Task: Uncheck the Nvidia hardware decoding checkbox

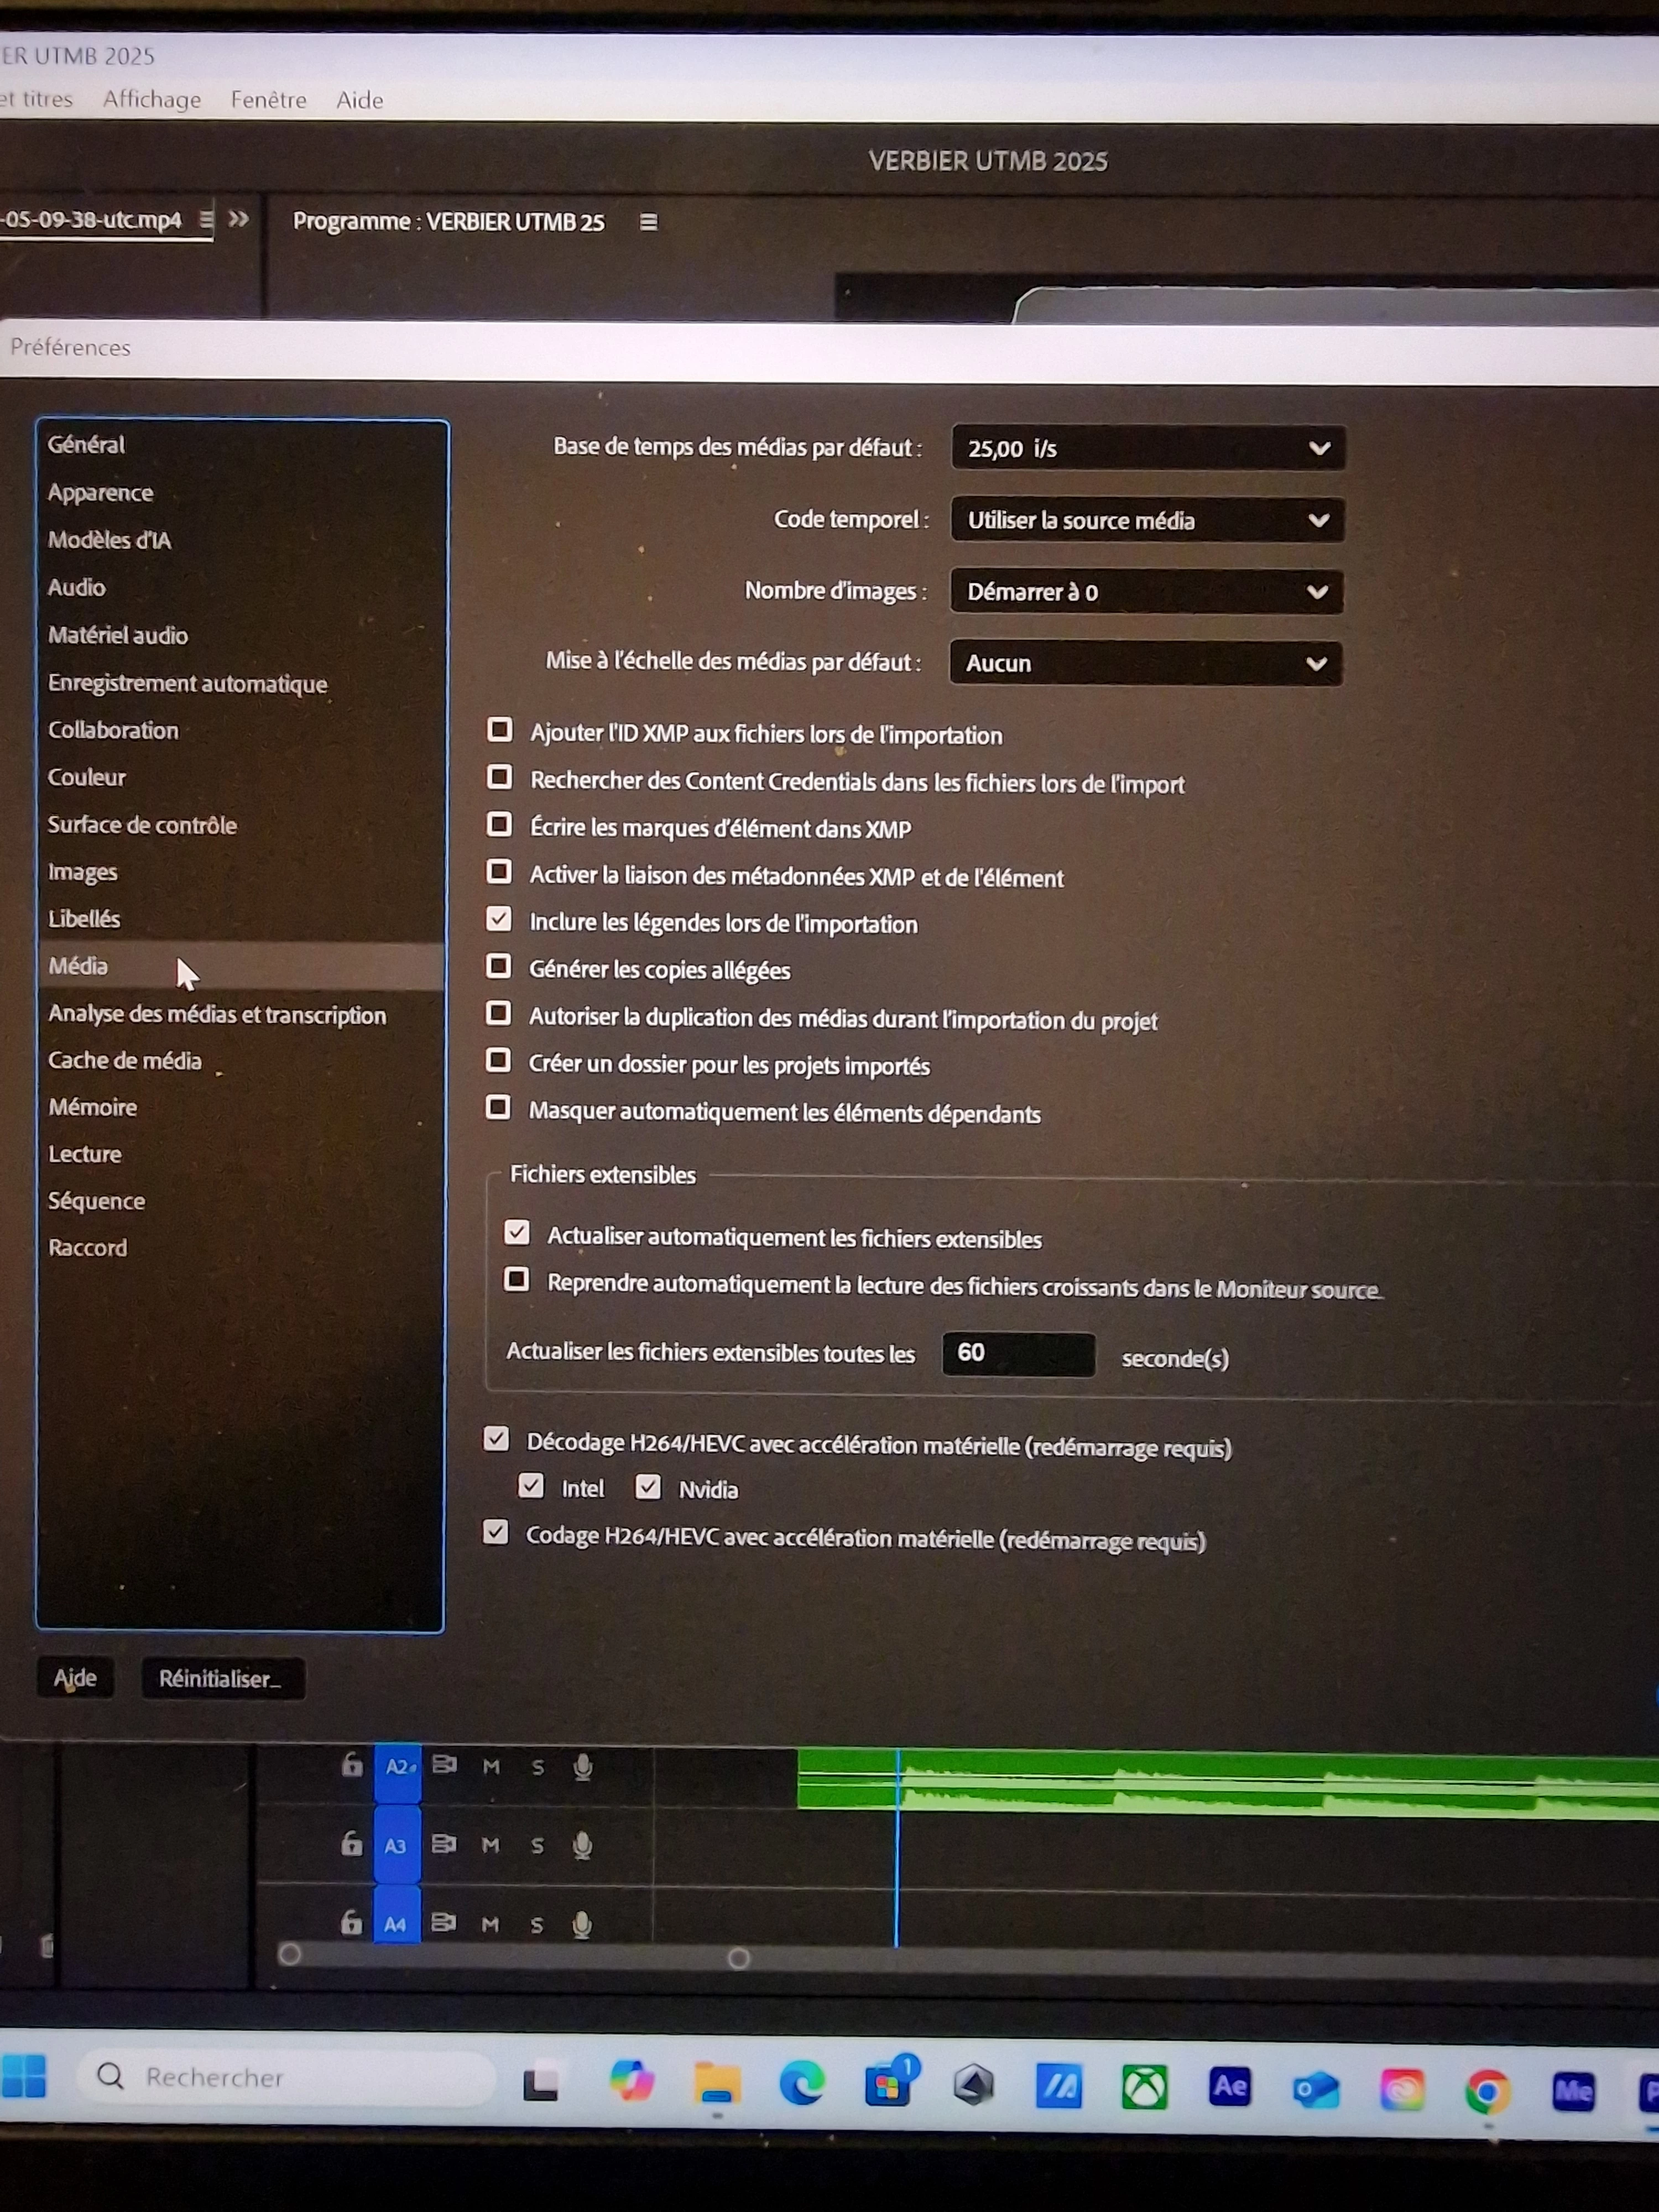Action: [648, 1487]
